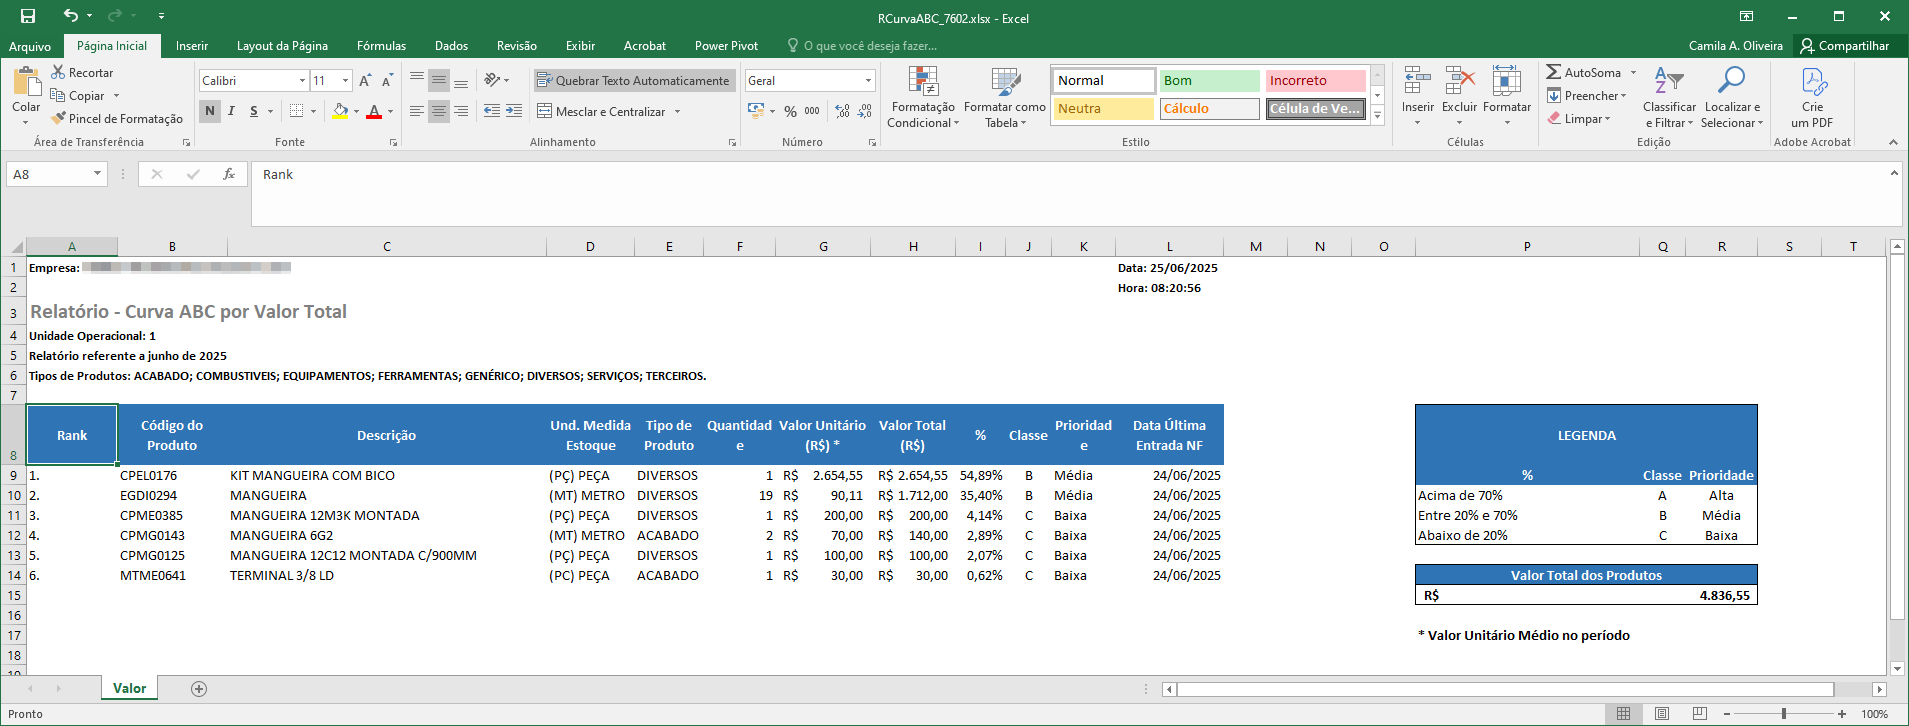
Task: Increase decimal places icon
Action: [843, 111]
